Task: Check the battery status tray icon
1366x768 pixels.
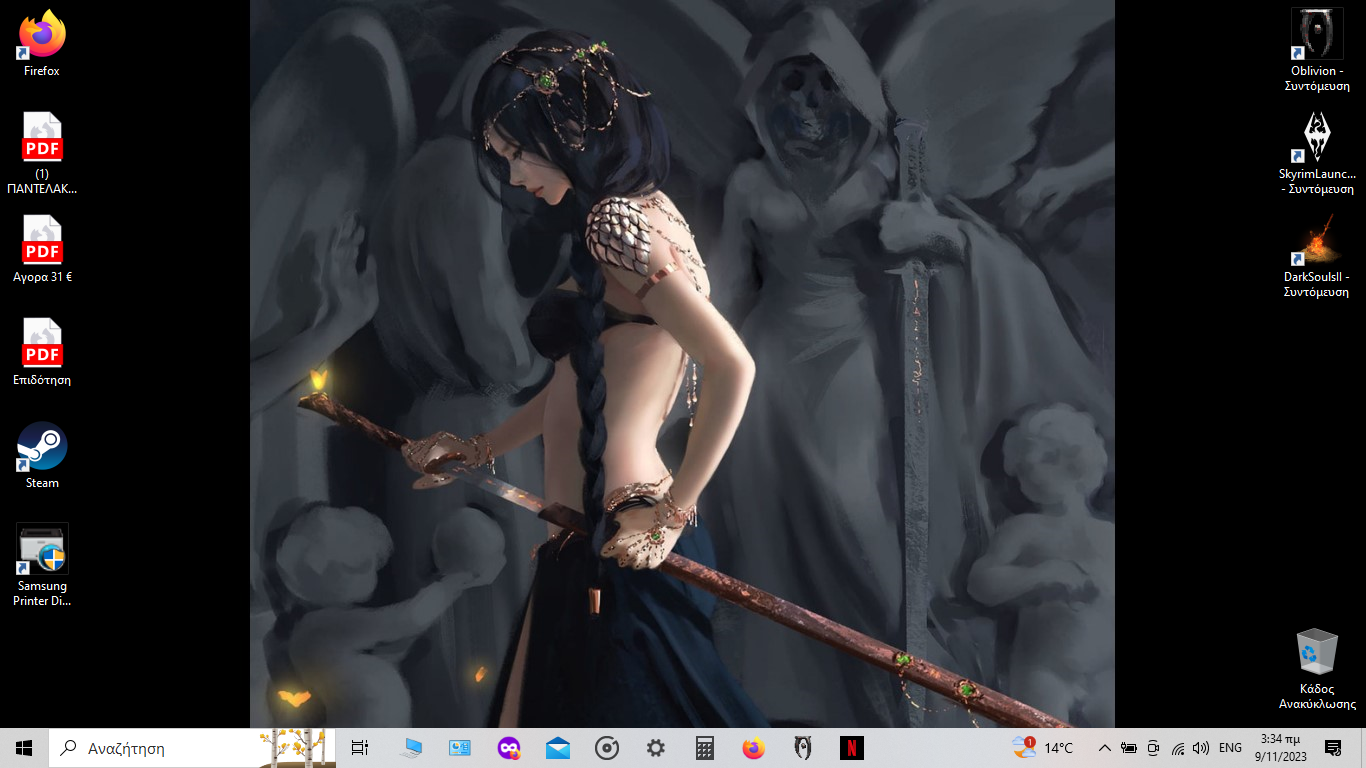Action: 1129,748
